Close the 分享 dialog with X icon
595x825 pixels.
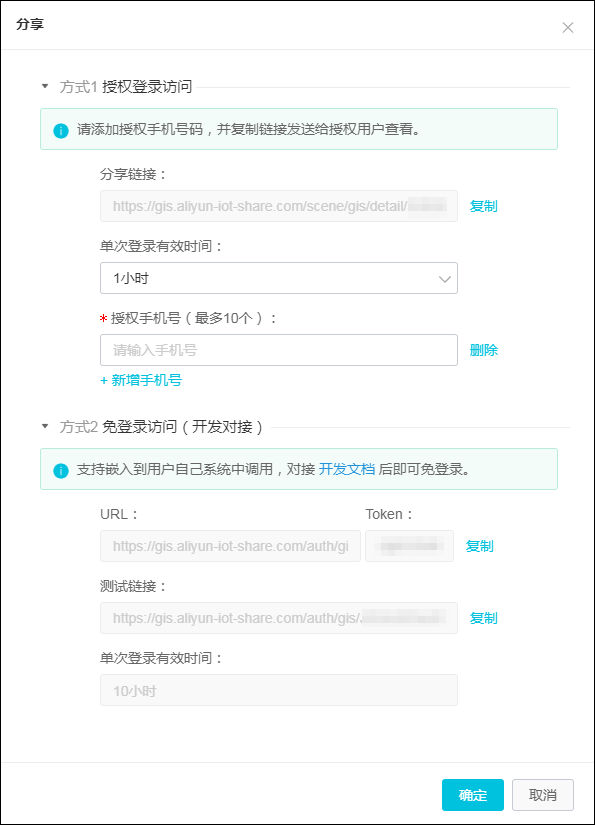pos(568,27)
